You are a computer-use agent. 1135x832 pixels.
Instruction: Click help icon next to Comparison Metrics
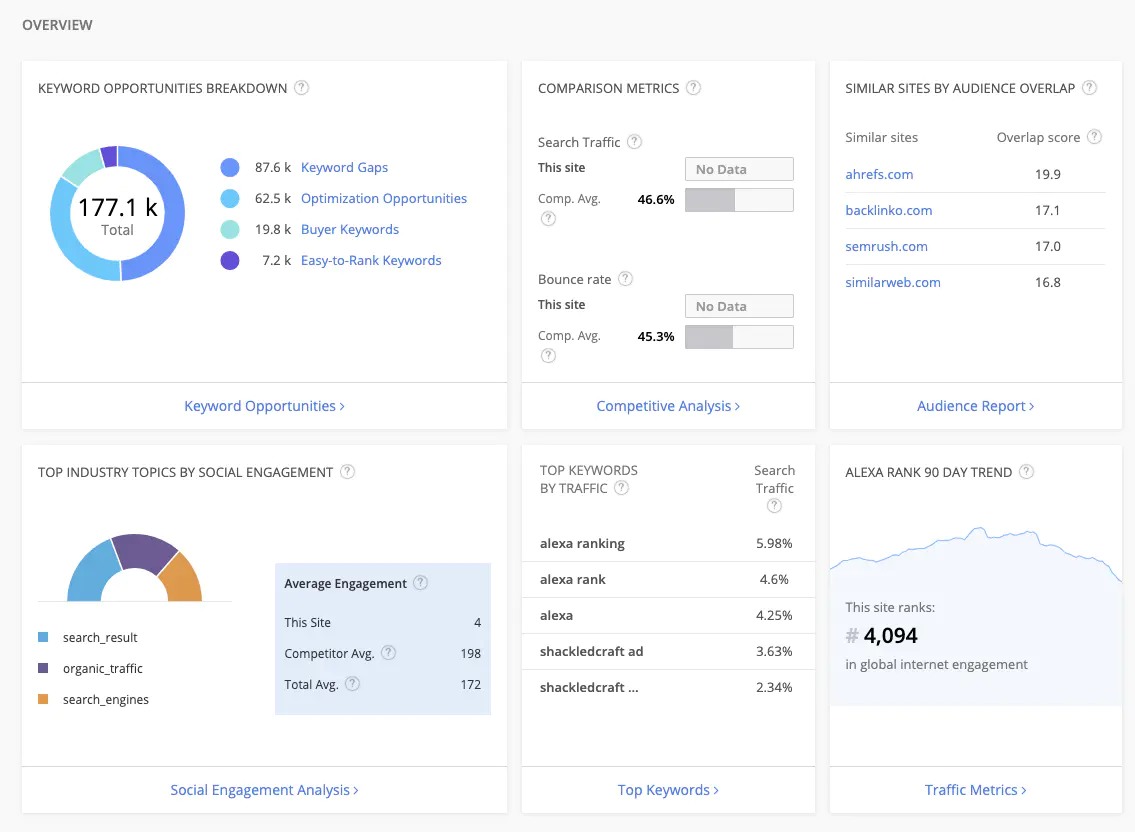click(x=693, y=88)
